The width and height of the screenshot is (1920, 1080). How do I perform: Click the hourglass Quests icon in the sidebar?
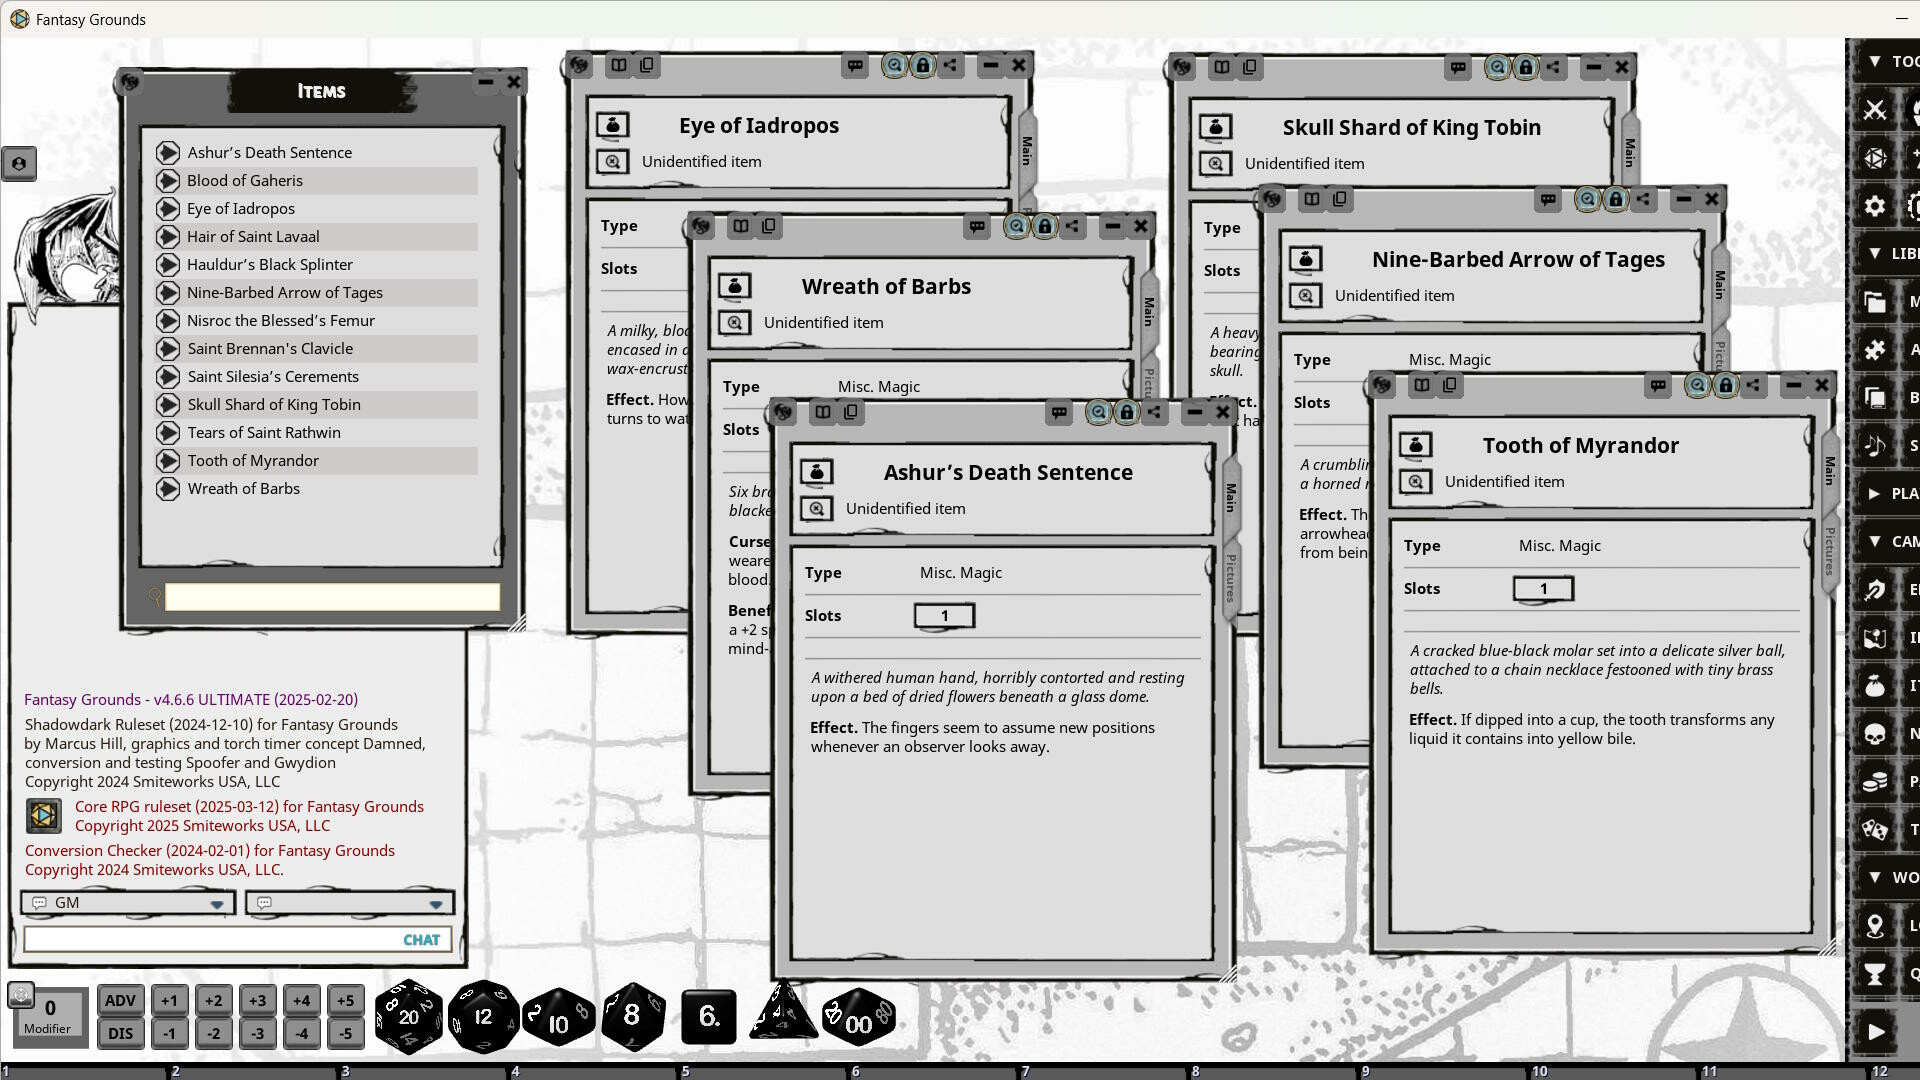point(1875,973)
